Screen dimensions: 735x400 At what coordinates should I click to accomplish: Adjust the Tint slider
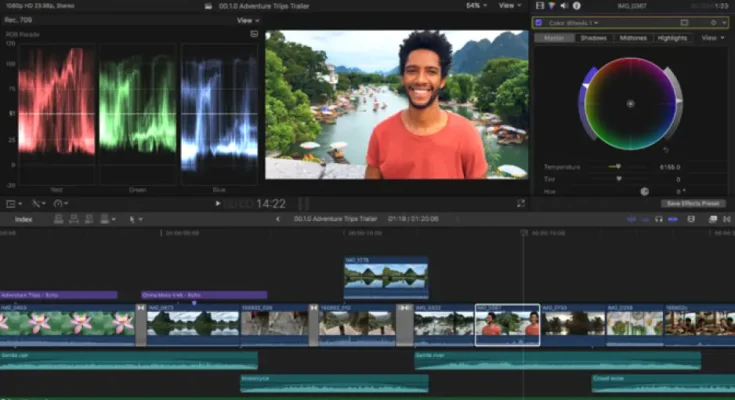pyautogui.click(x=619, y=179)
